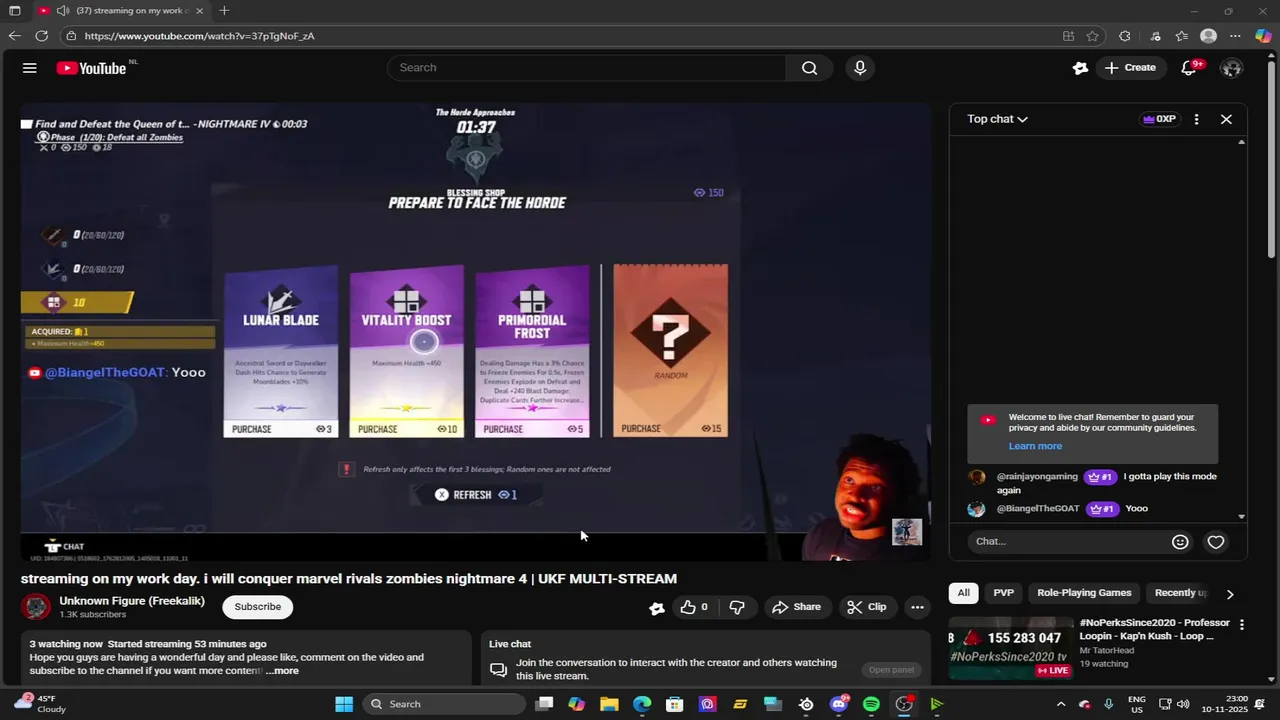Select the Recently uploaded chip
Image resolution: width=1280 pixels, height=720 pixels.
(x=1181, y=593)
